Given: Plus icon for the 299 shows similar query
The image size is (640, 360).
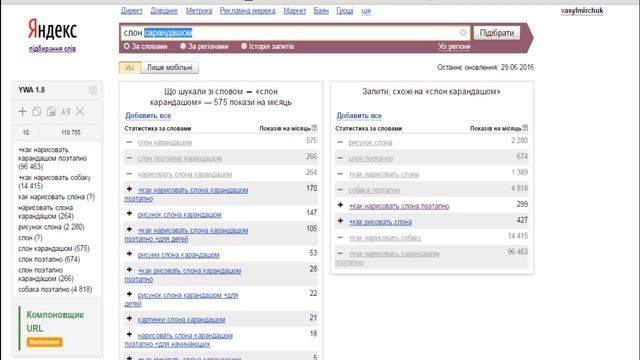Looking at the screenshot, I should click(340, 205).
